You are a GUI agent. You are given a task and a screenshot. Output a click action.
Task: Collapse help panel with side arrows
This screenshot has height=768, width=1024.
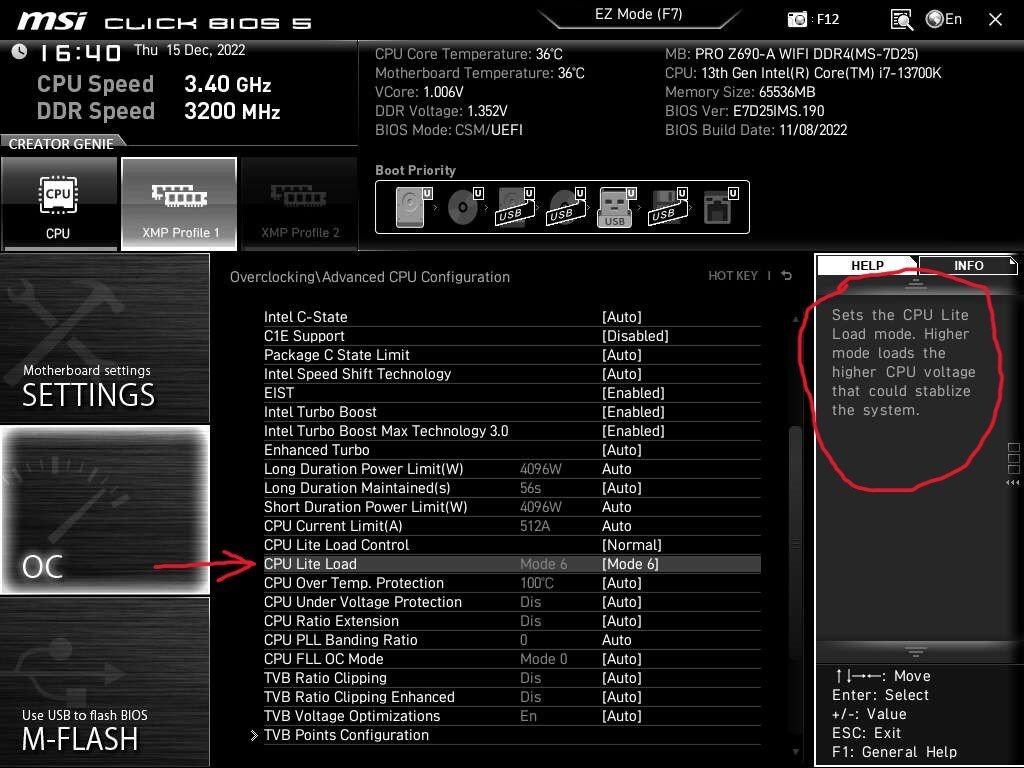click(1013, 483)
